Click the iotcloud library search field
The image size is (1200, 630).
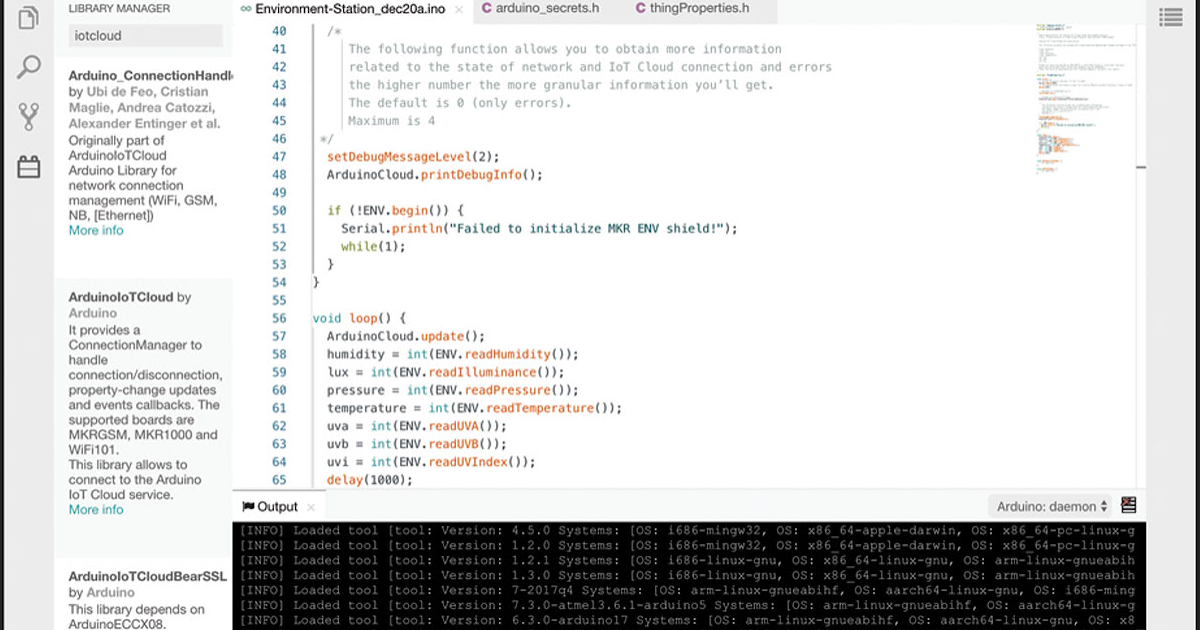[145, 34]
